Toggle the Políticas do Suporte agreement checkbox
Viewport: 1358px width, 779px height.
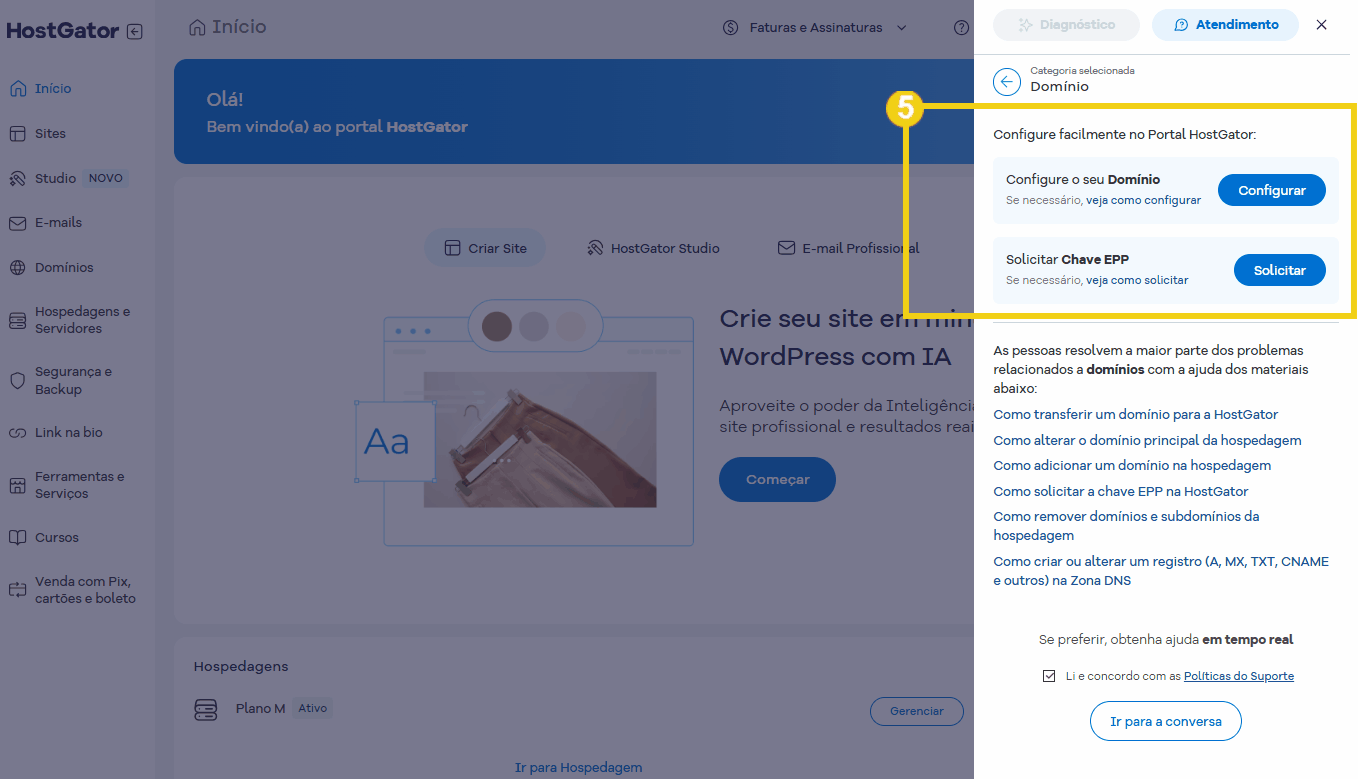pos(1048,676)
